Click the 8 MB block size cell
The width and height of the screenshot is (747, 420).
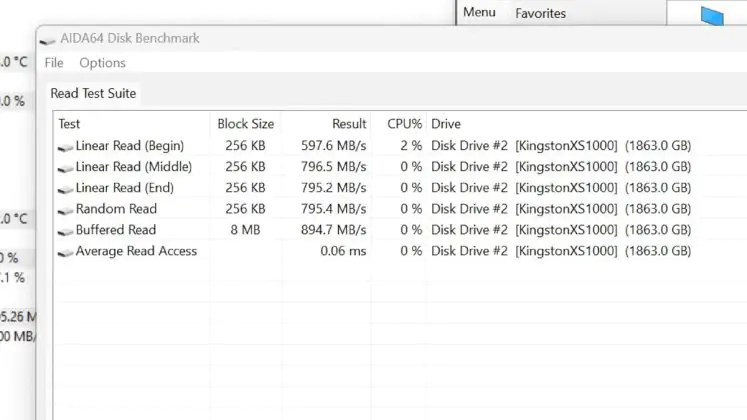pos(245,230)
